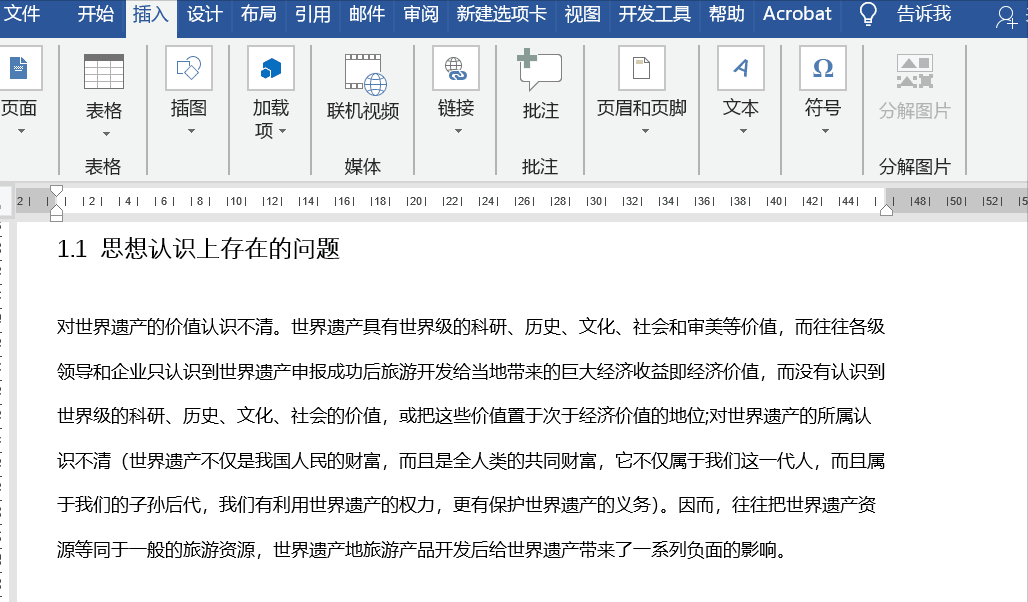Click the 联机视频 online video icon

click(x=365, y=73)
